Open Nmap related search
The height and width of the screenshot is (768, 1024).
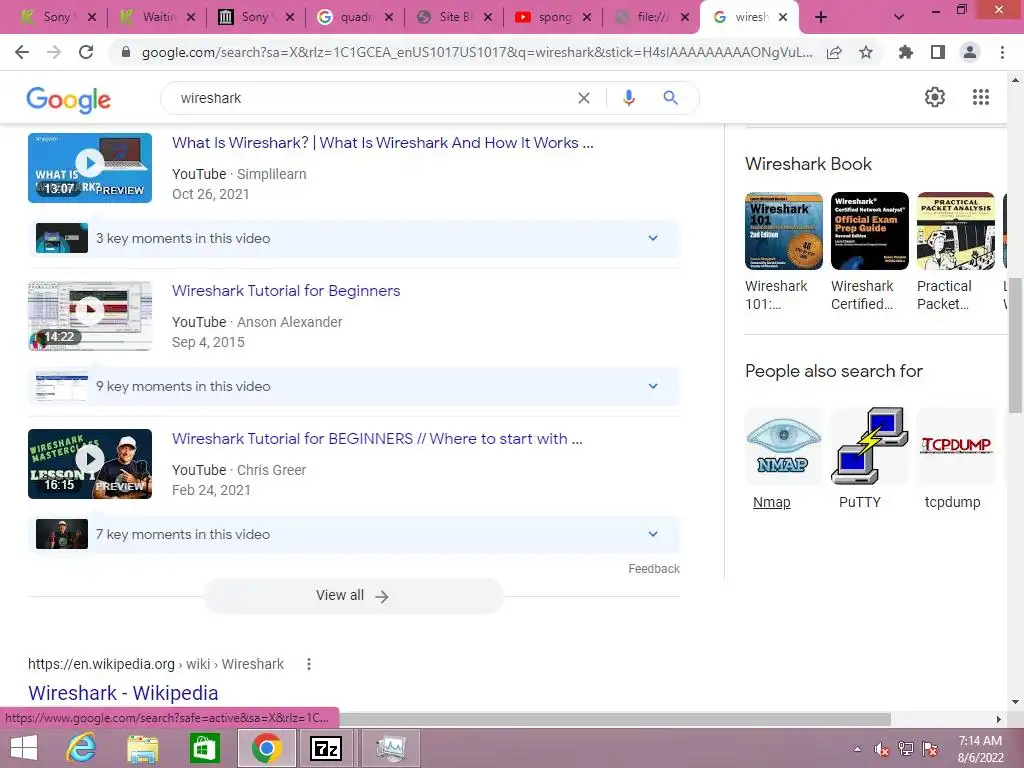[784, 458]
